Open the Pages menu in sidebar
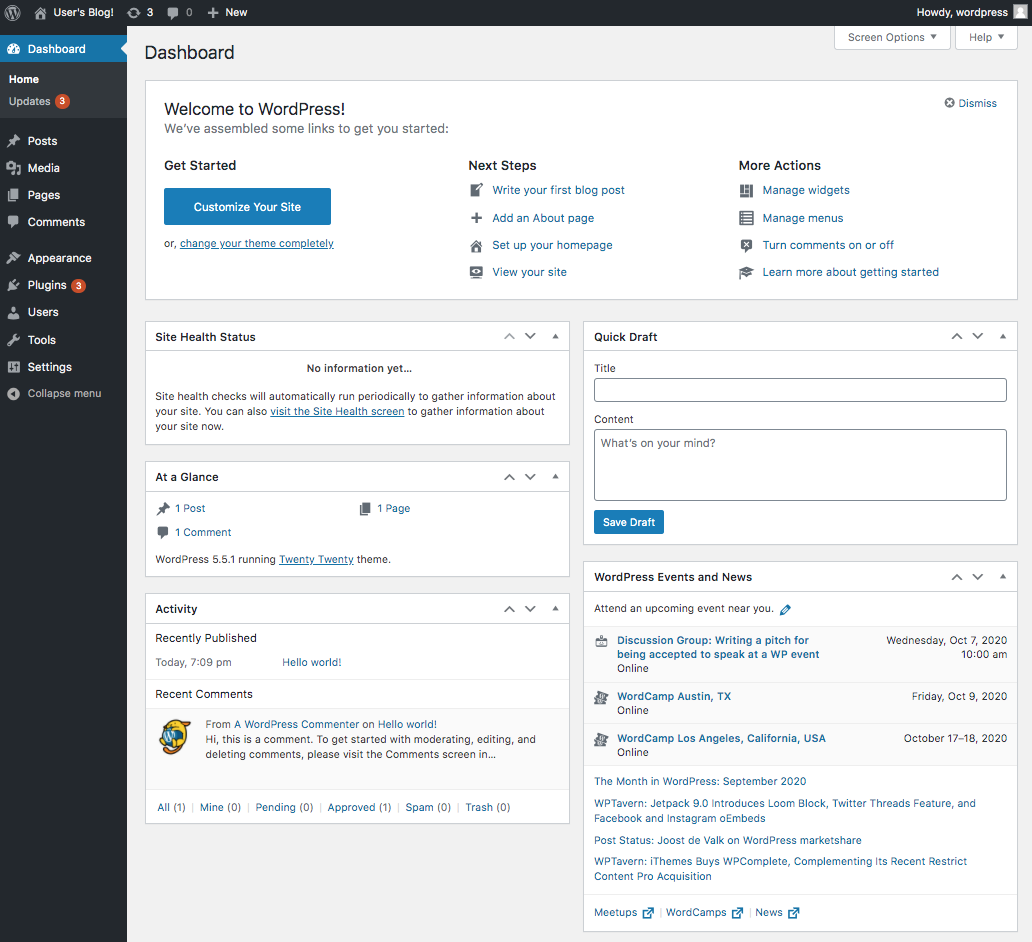This screenshot has height=942, width=1032. coord(63,195)
